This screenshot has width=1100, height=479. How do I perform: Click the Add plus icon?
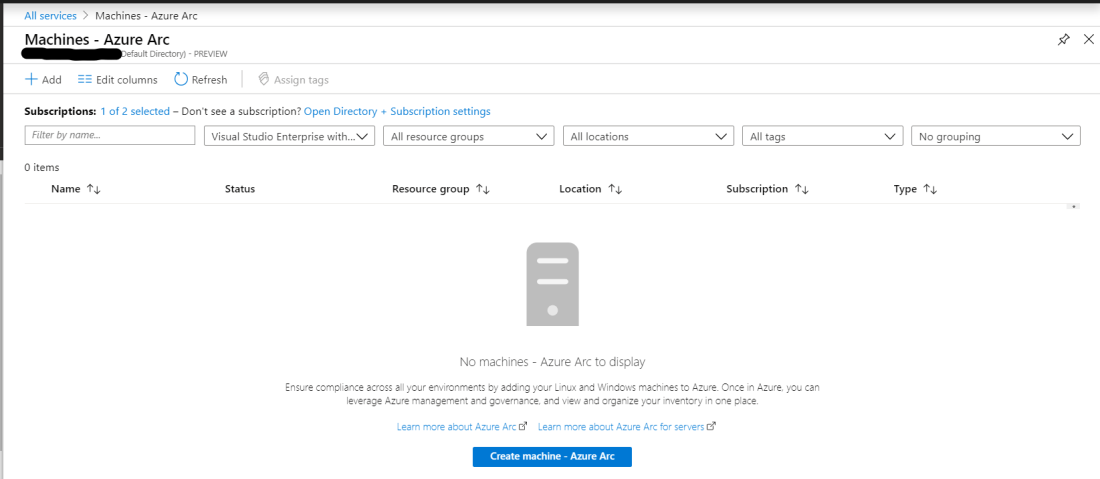click(x=31, y=80)
